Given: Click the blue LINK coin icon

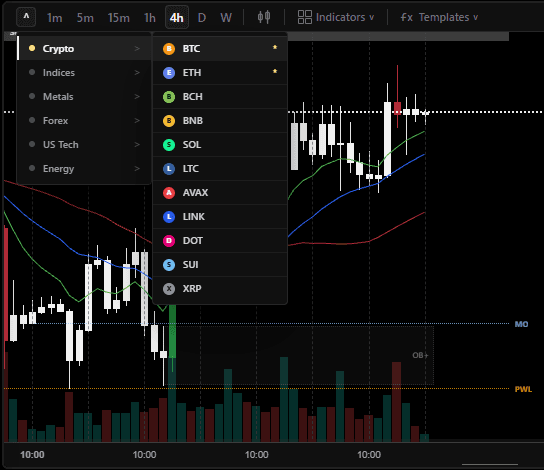Looking at the screenshot, I should click(x=169, y=217).
